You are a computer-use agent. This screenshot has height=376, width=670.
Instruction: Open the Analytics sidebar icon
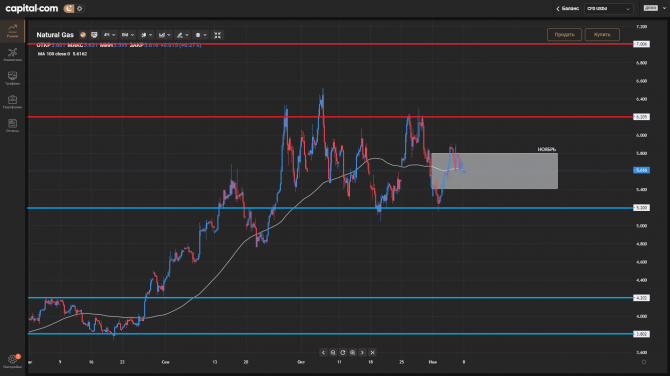point(12,55)
